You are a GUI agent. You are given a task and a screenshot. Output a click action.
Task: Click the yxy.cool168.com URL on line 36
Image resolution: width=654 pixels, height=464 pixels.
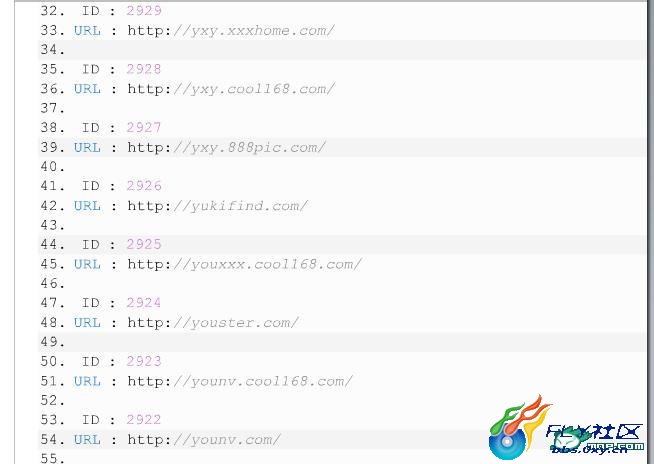pos(231,89)
